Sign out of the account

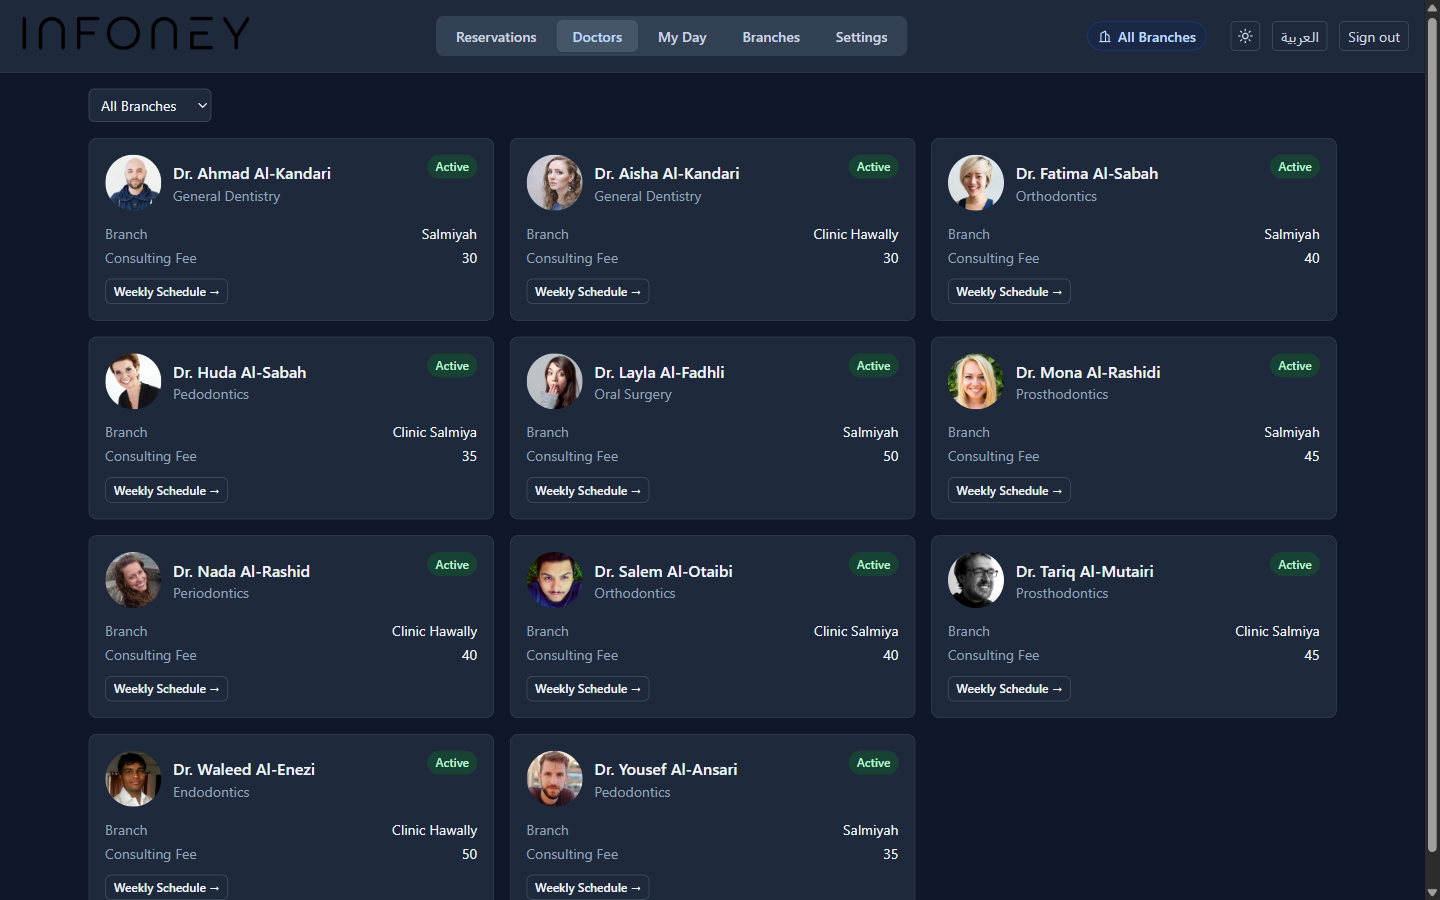tap(1373, 37)
